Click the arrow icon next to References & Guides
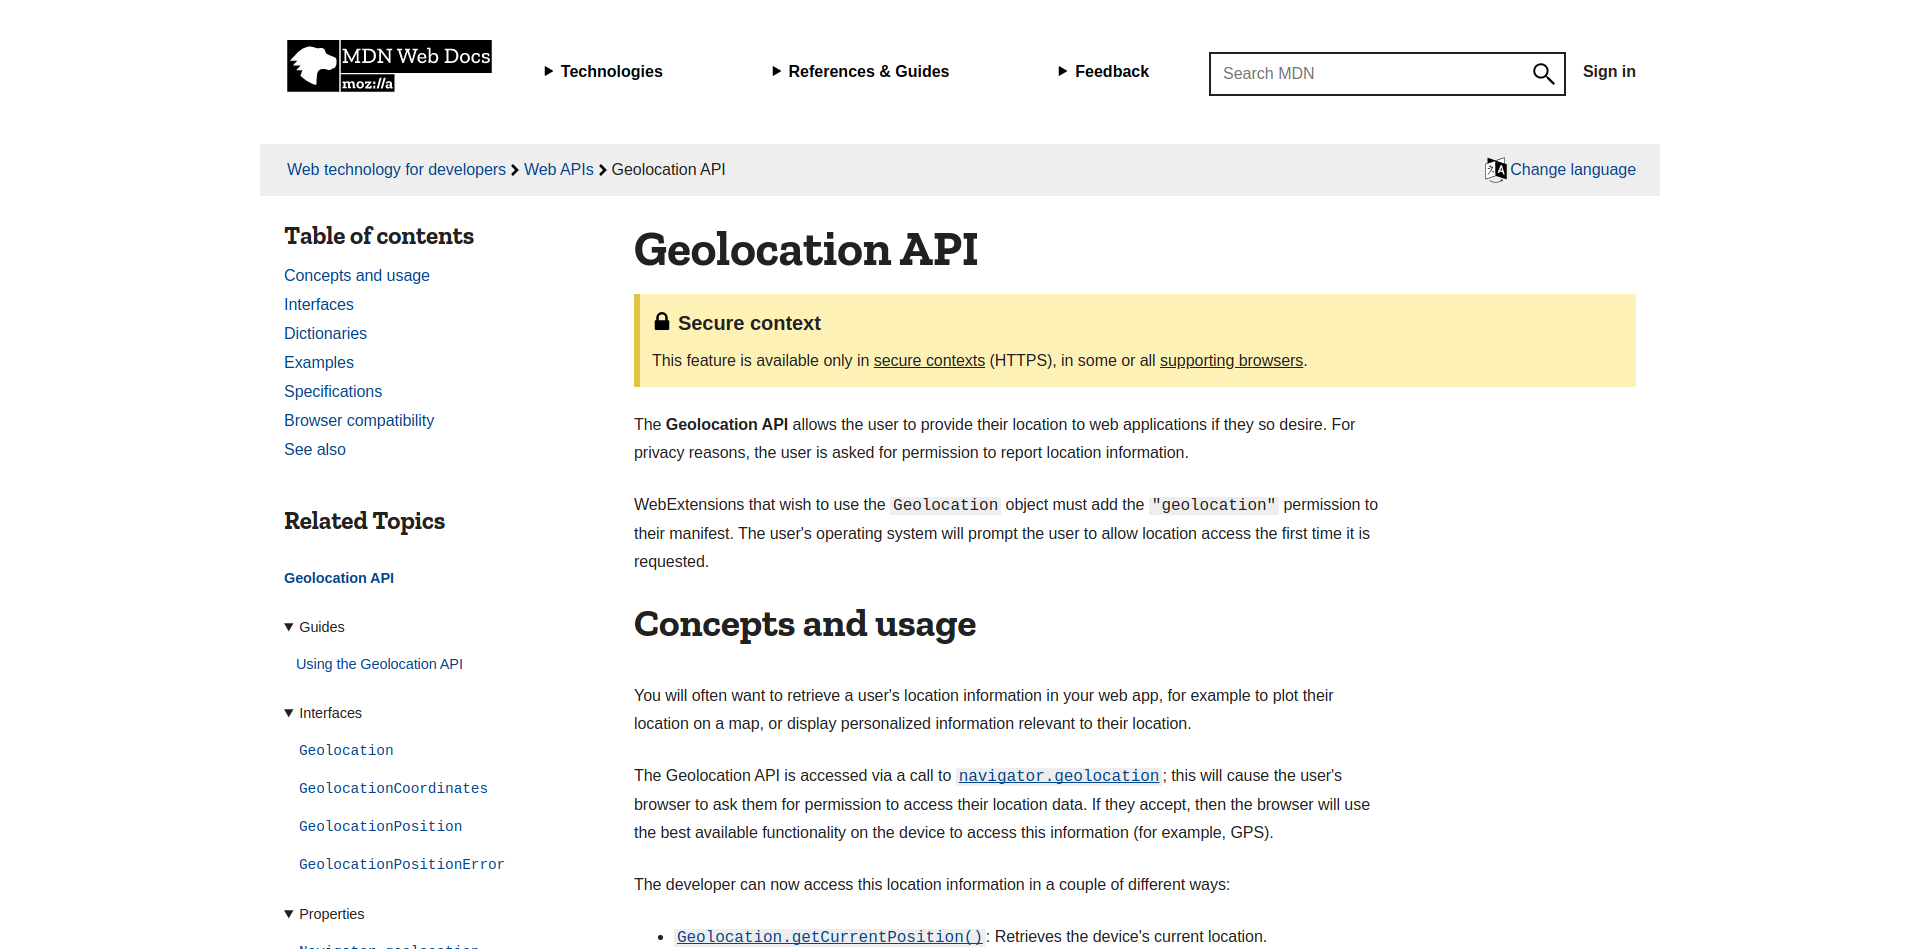Image resolution: width=1920 pixels, height=949 pixels. pos(777,71)
